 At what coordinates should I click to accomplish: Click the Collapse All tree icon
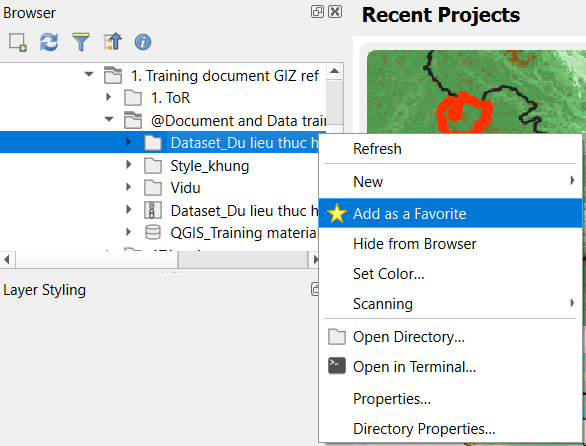(x=112, y=42)
